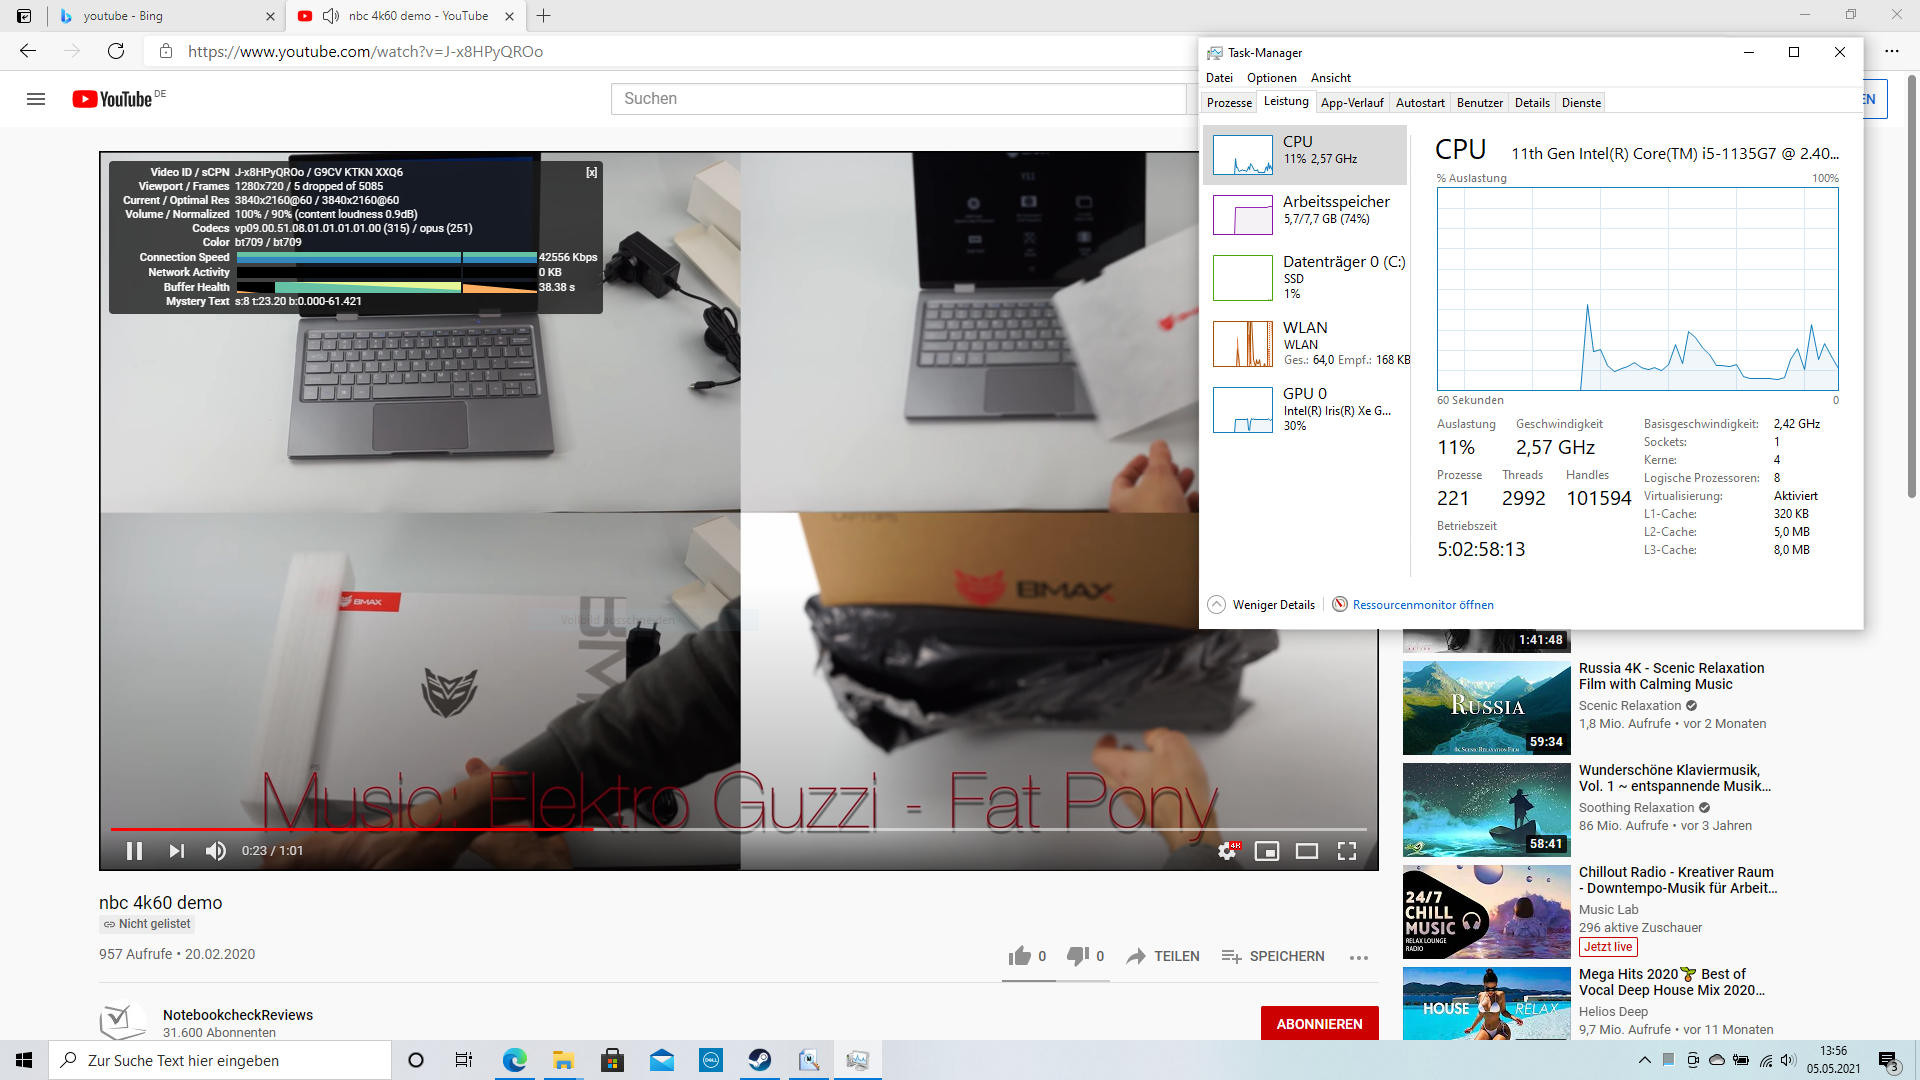The height and width of the screenshot is (1080, 1920).
Task: Mute tab via speaker icon in browser tab
Action: [x=331, y=16]
